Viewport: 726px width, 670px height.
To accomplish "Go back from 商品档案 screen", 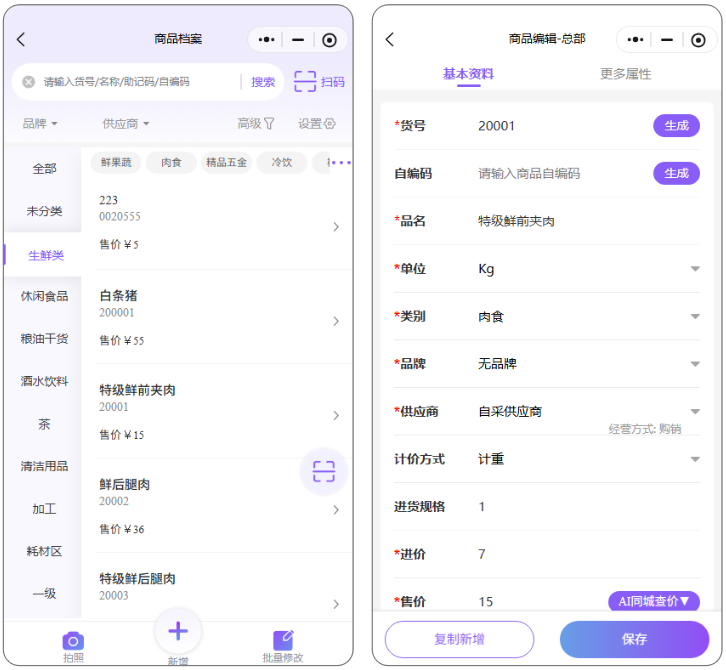I will tap(21, 39).
